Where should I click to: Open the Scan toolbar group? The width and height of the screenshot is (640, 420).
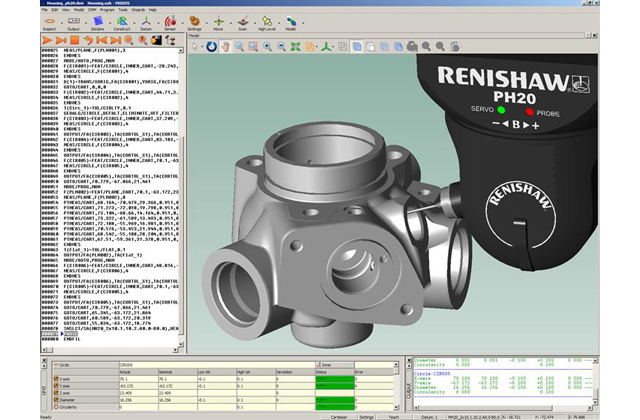click(242, 23)
